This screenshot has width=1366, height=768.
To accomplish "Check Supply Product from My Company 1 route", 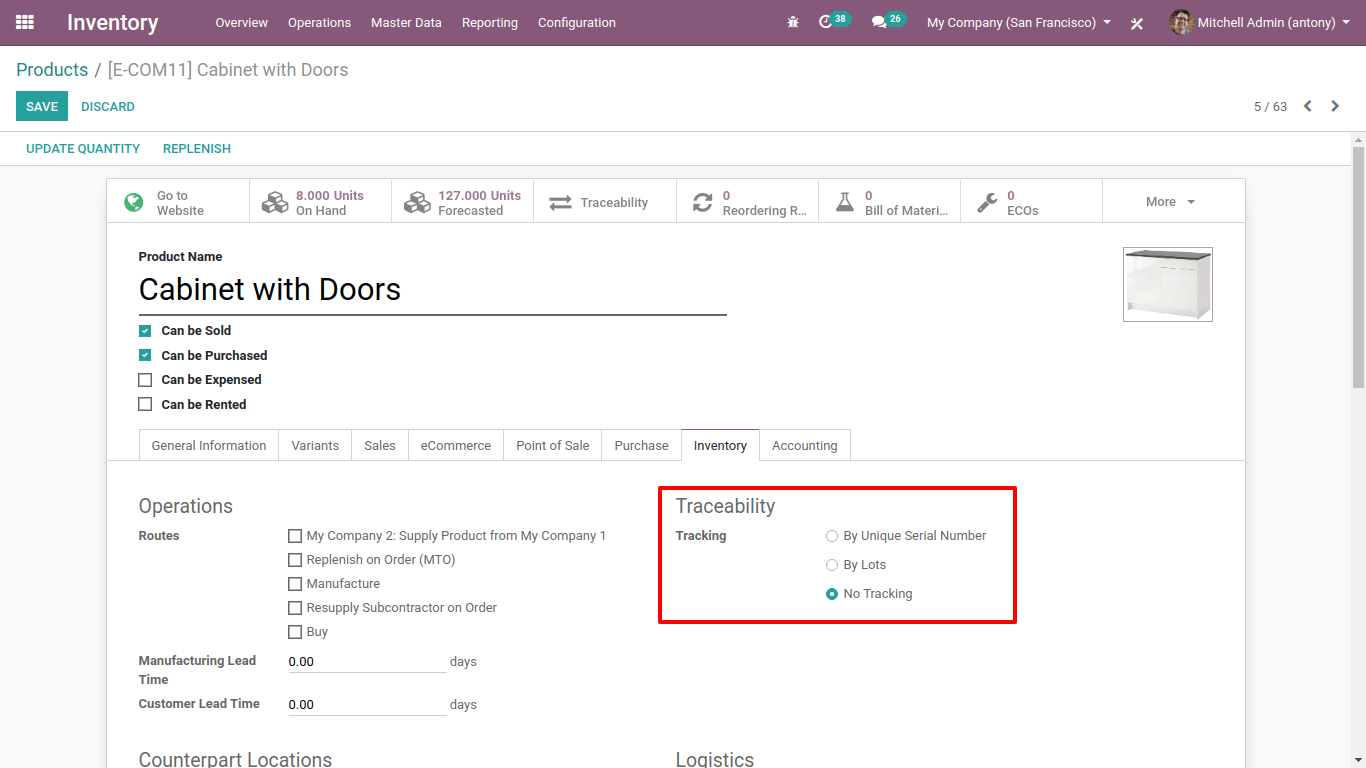I will [295, 536].
